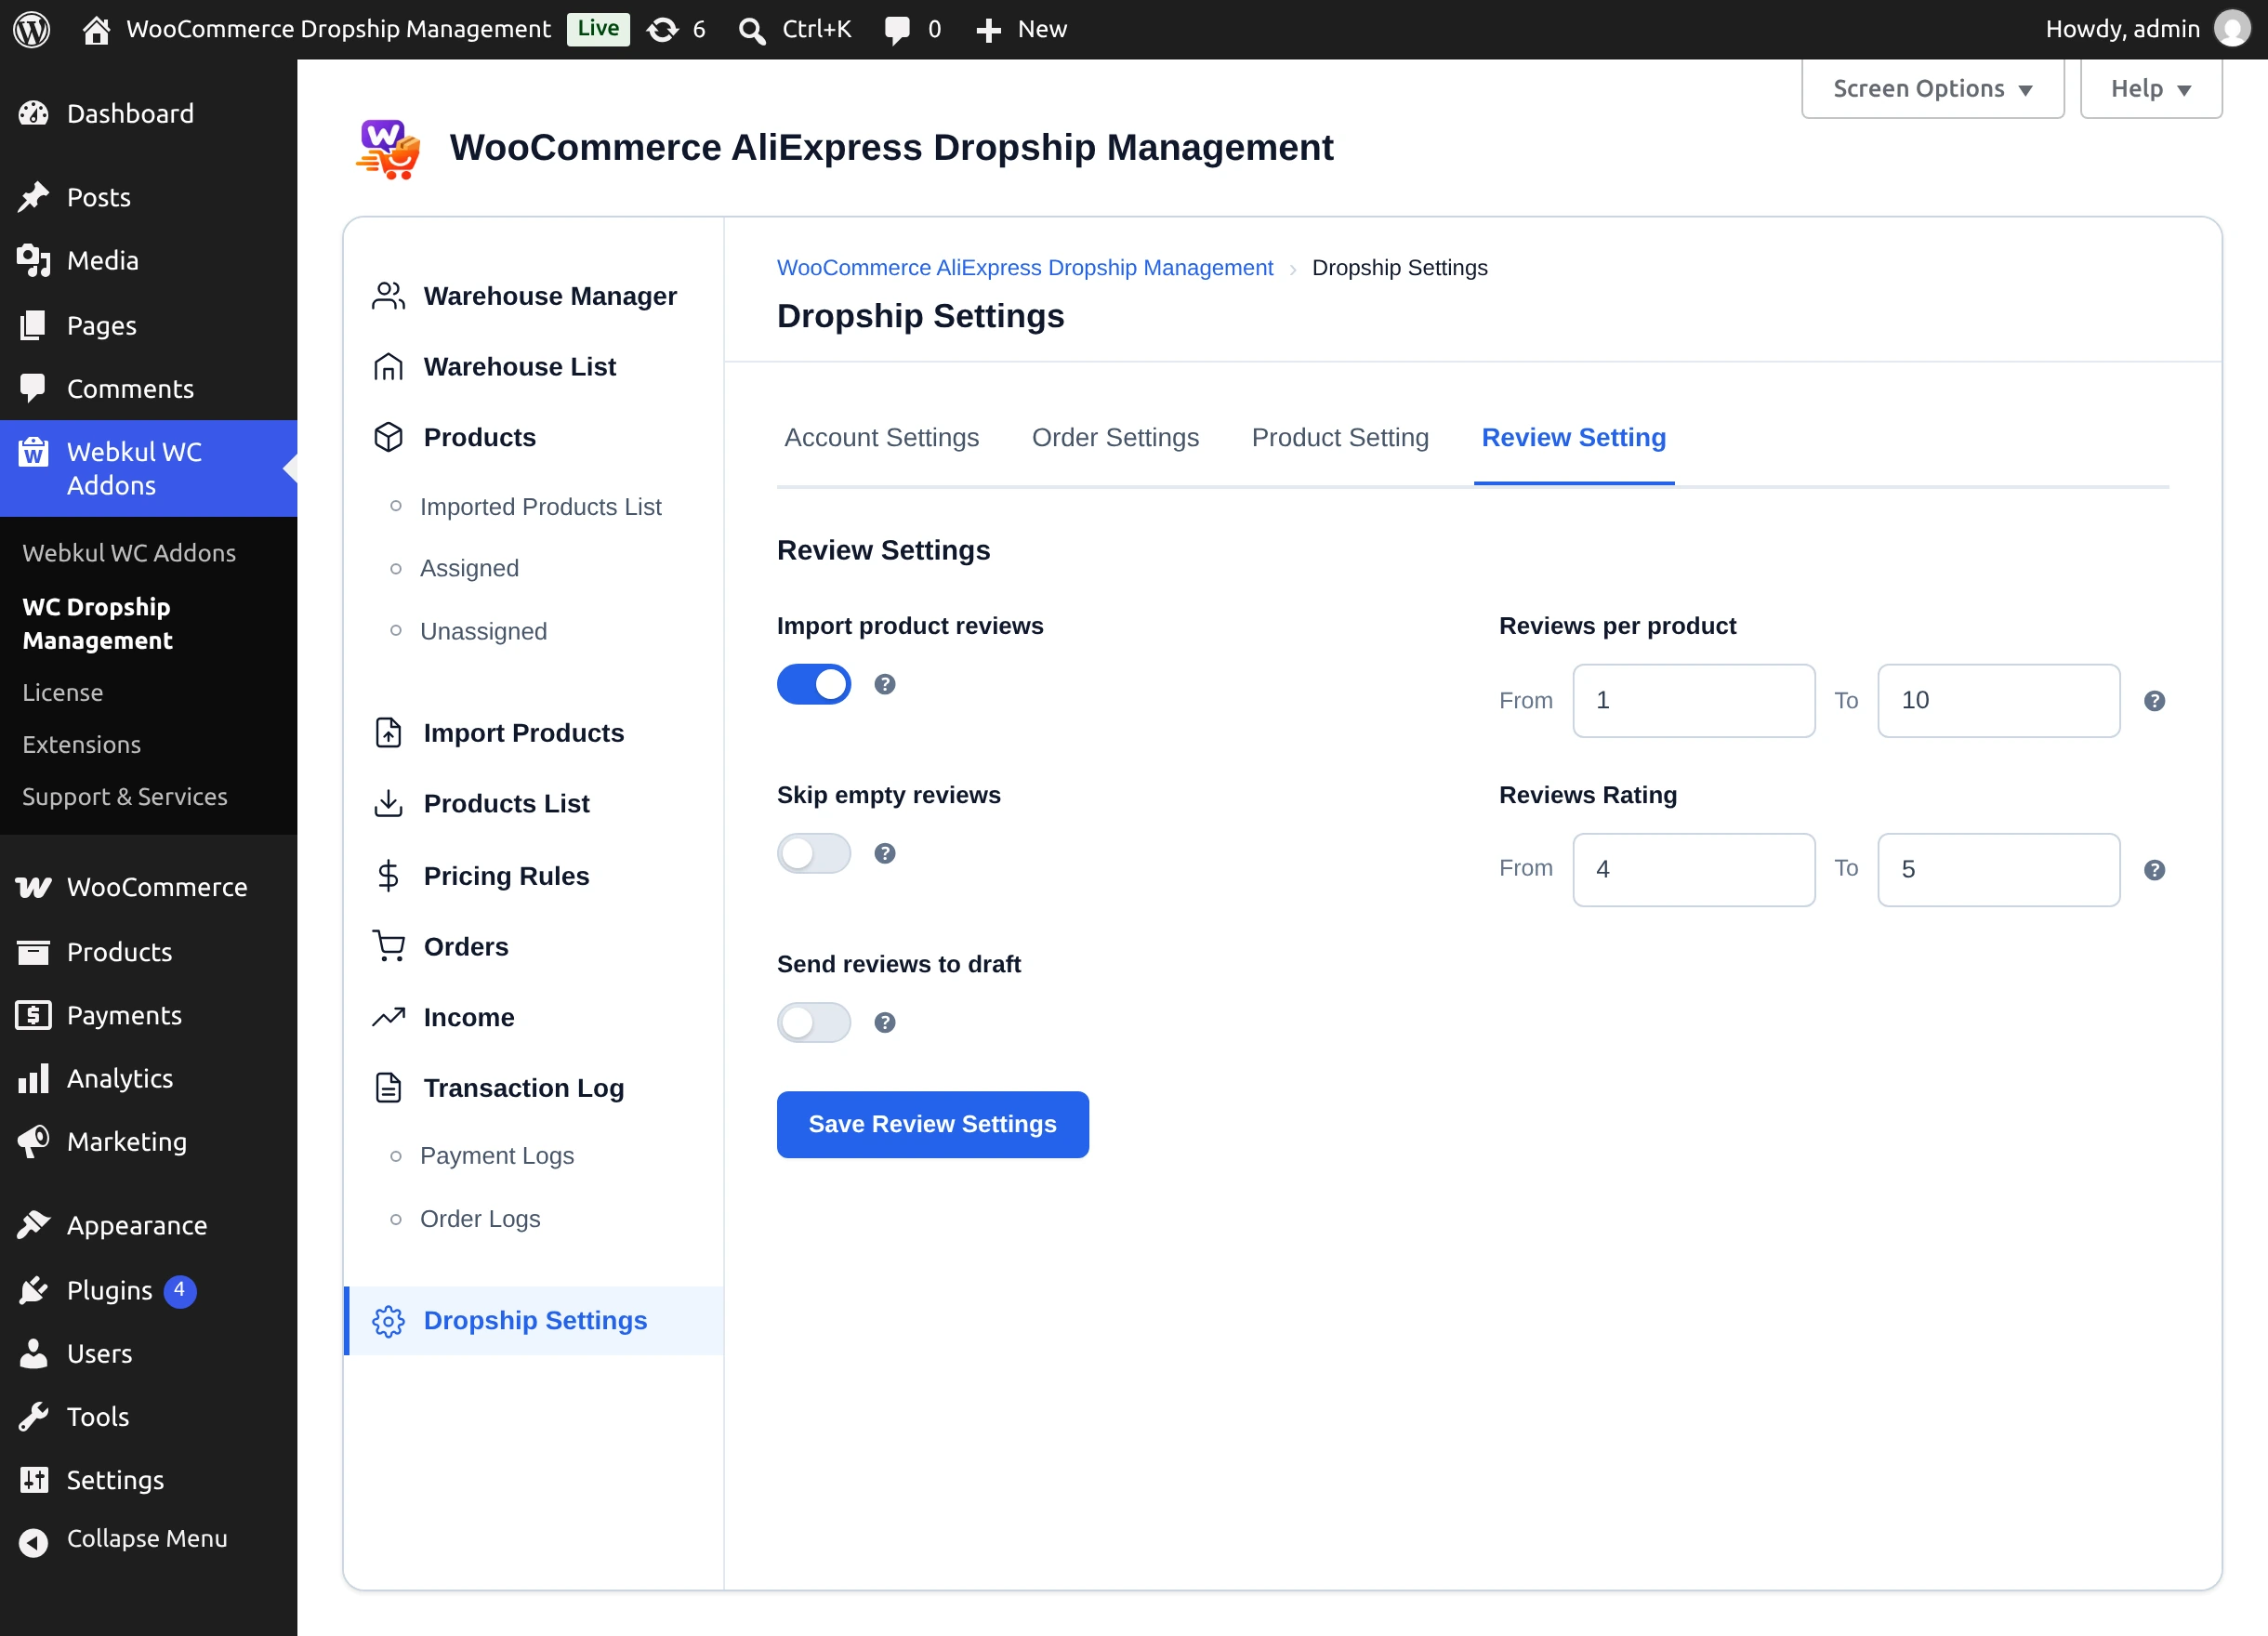Click help icon next to Reviews Rating fields
Screen dimensions: 2268x1636
(x=2155, y=870)
